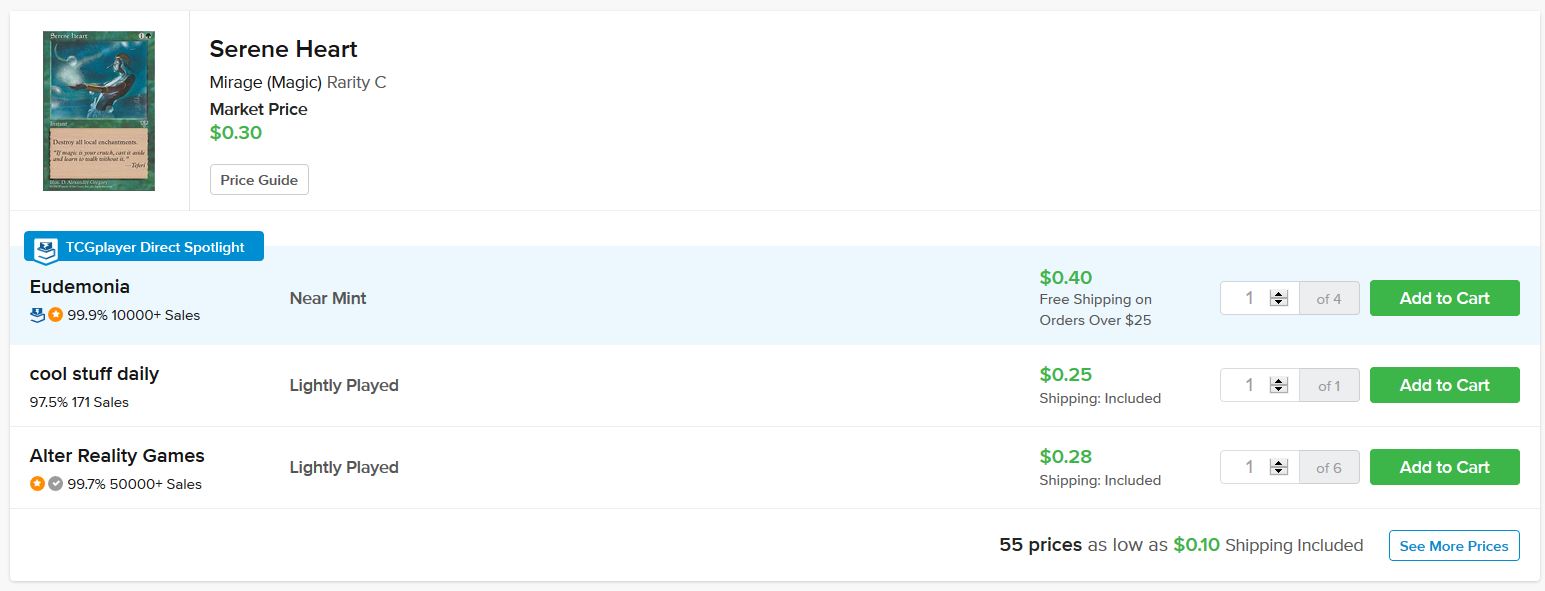
Task: Open the Serene Heart card image thumbnail
Action: pyautogui.click(x=99, y=110)
